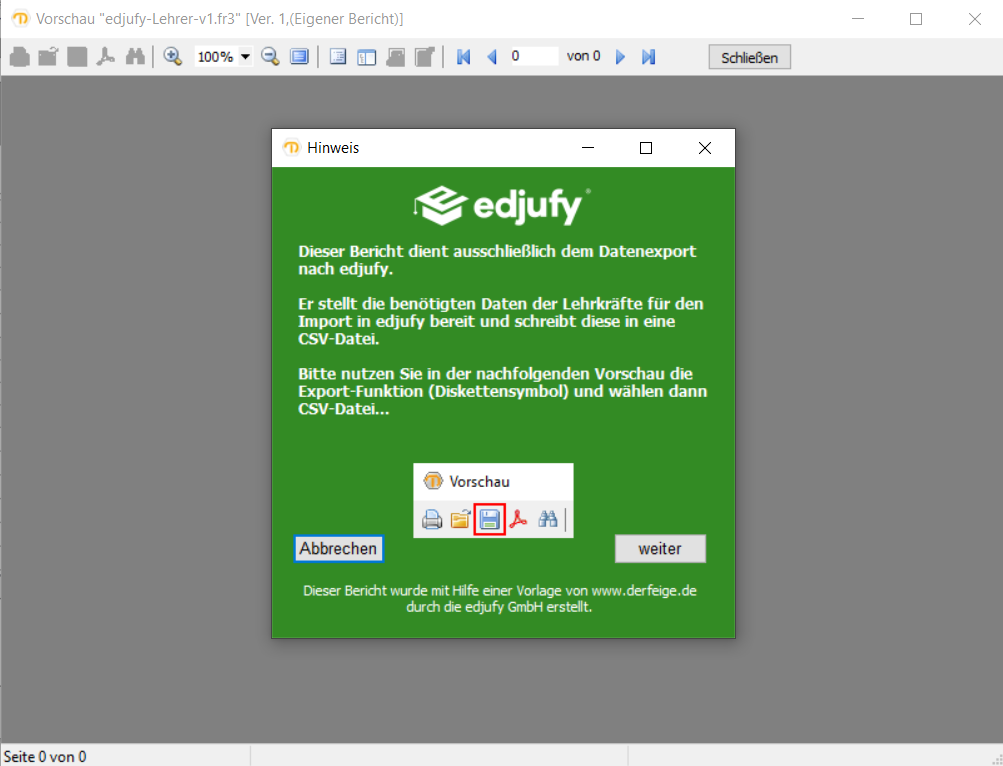Toggle the outline panel icon
Image resolution: width=1003 pixels, height=766 pixels.
(x=338, y=57)
